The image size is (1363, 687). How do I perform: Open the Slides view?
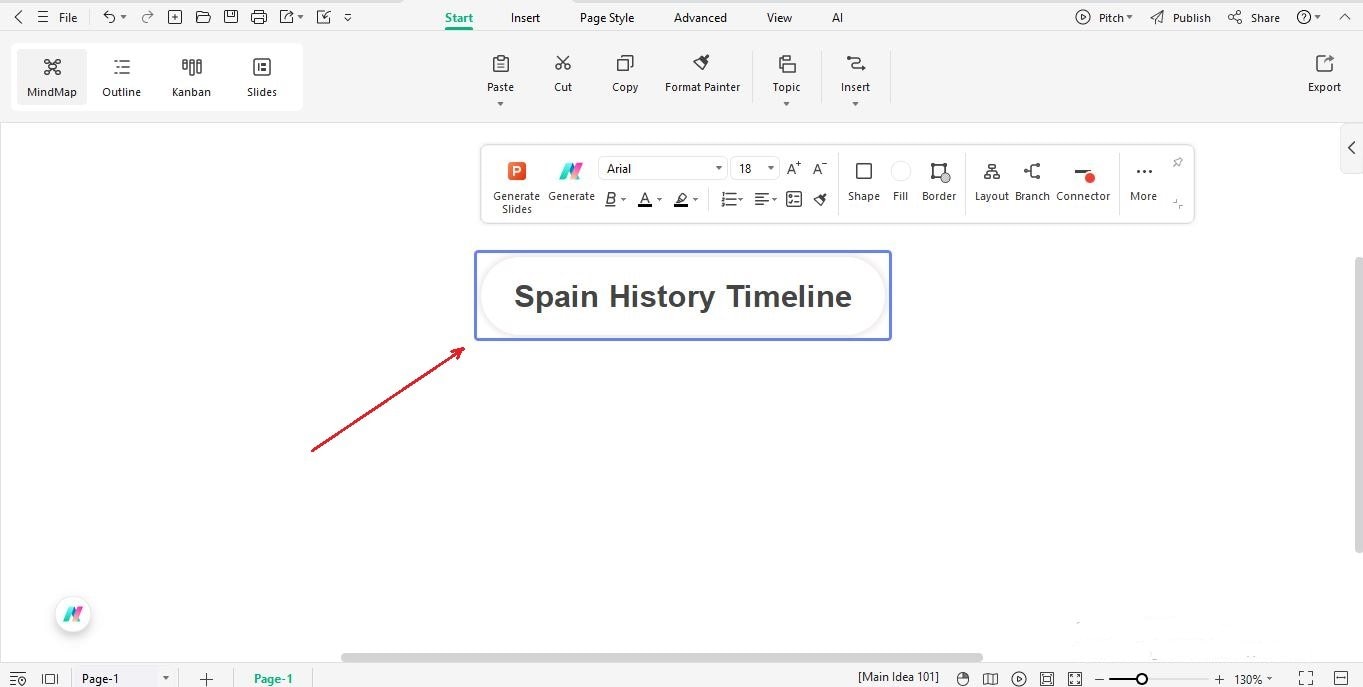tap(261, 75)
